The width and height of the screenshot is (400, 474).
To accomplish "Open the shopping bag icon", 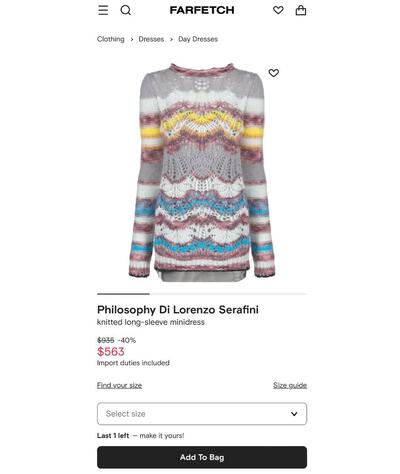I will tap(301, 10).
